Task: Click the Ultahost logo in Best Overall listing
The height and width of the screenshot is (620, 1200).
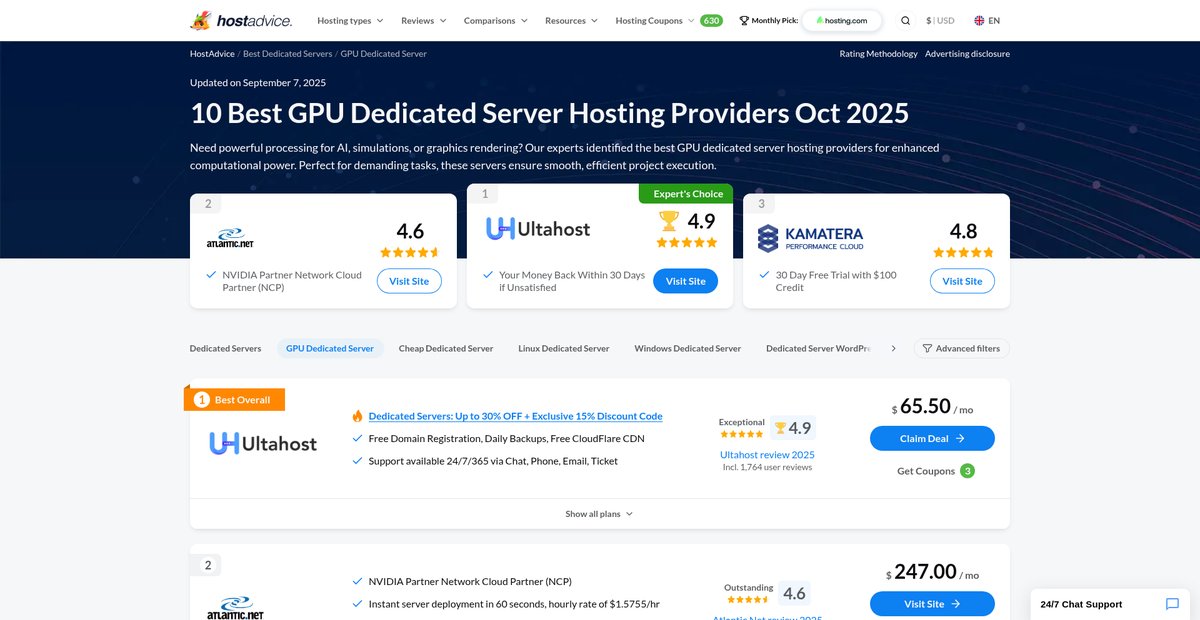Action: coord(263,443)
